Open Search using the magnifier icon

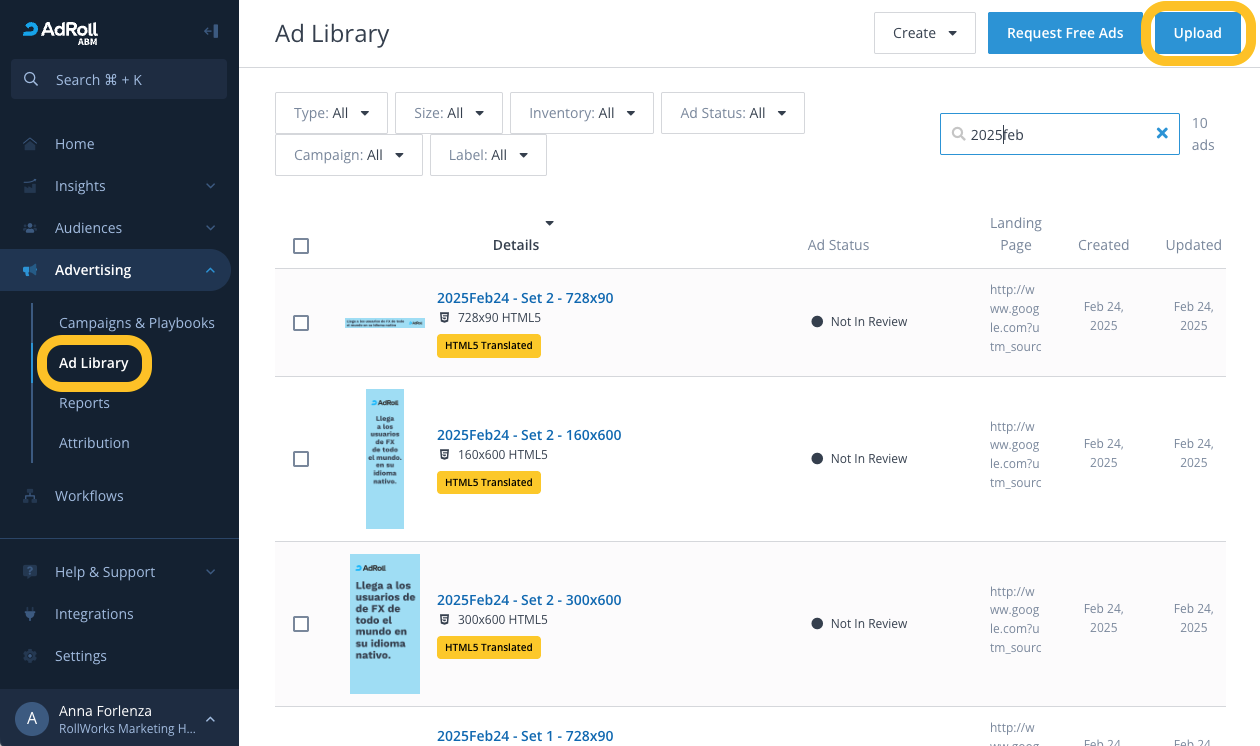33,79
